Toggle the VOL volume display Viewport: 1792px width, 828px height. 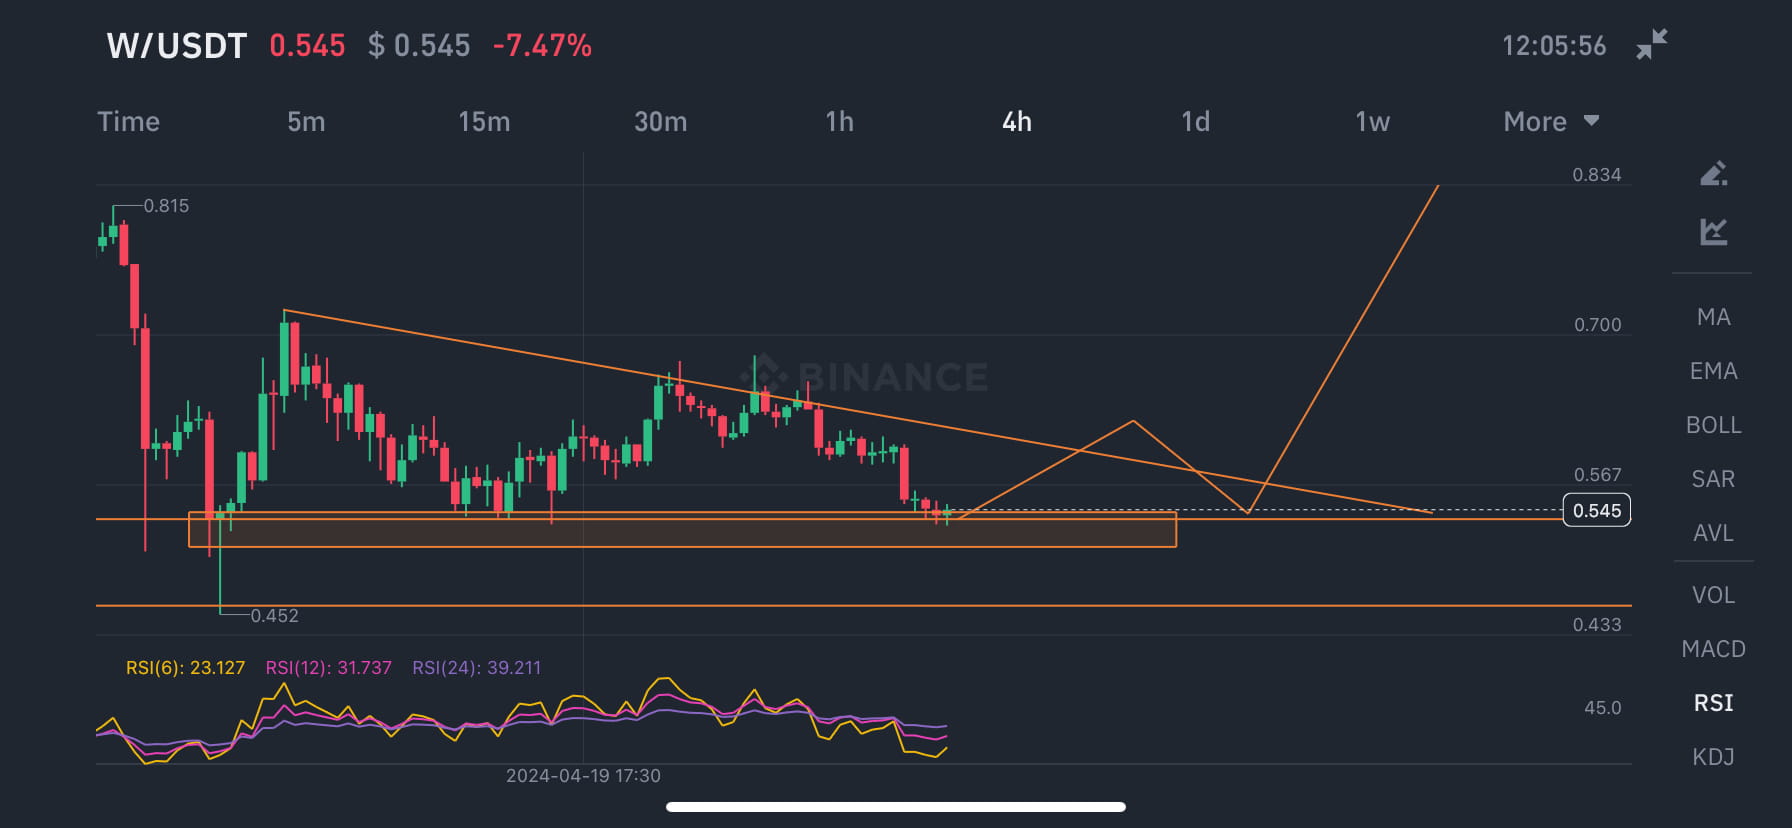coord(1714,594)
